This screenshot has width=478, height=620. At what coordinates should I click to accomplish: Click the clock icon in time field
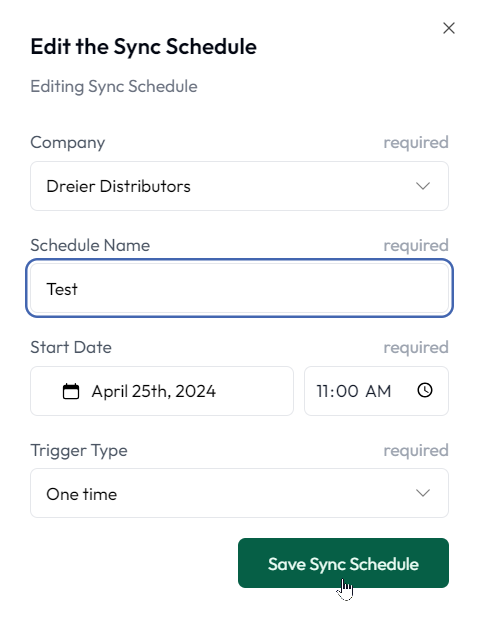(x=425, y=390)
